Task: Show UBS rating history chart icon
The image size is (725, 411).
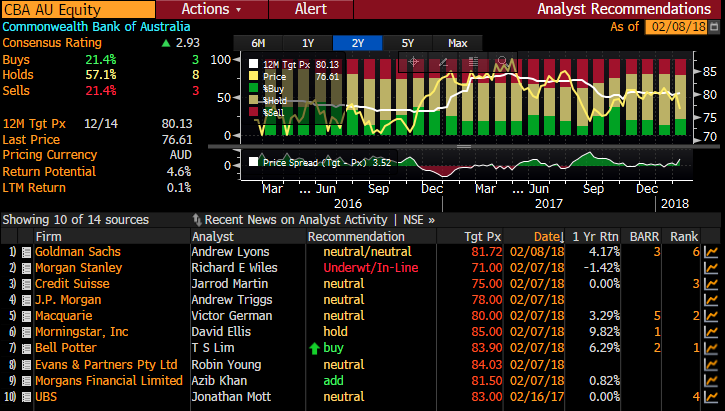Action: click(x=711, y=397)
